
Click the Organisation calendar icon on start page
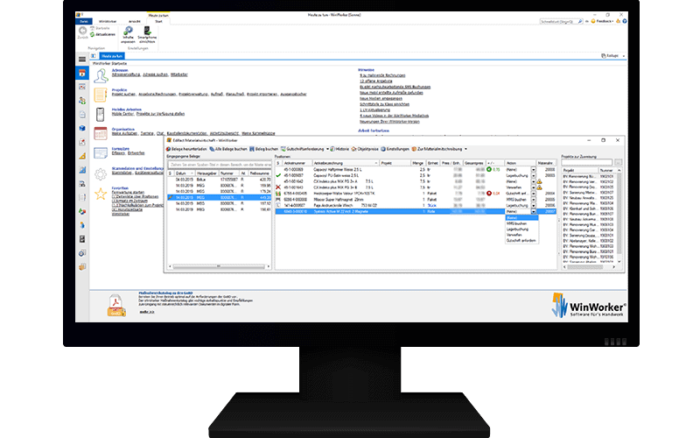pos(100,133)
